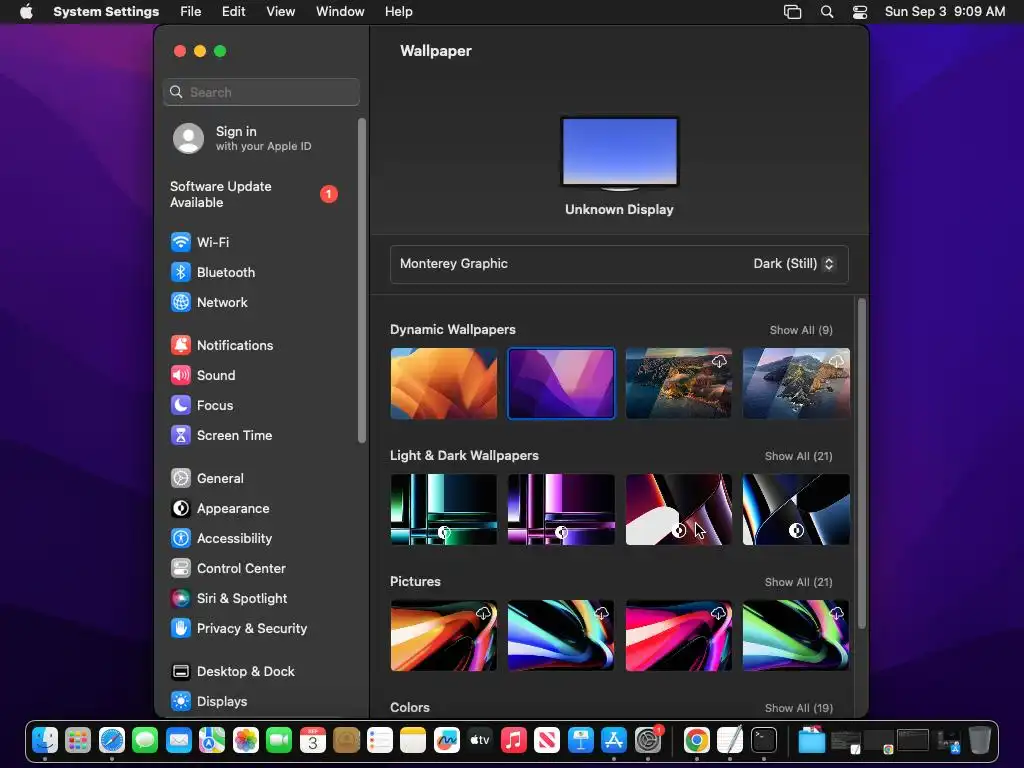Open Bluetooth settings pane
Viewport: 1024px width, 768px height.
point(212,272)
